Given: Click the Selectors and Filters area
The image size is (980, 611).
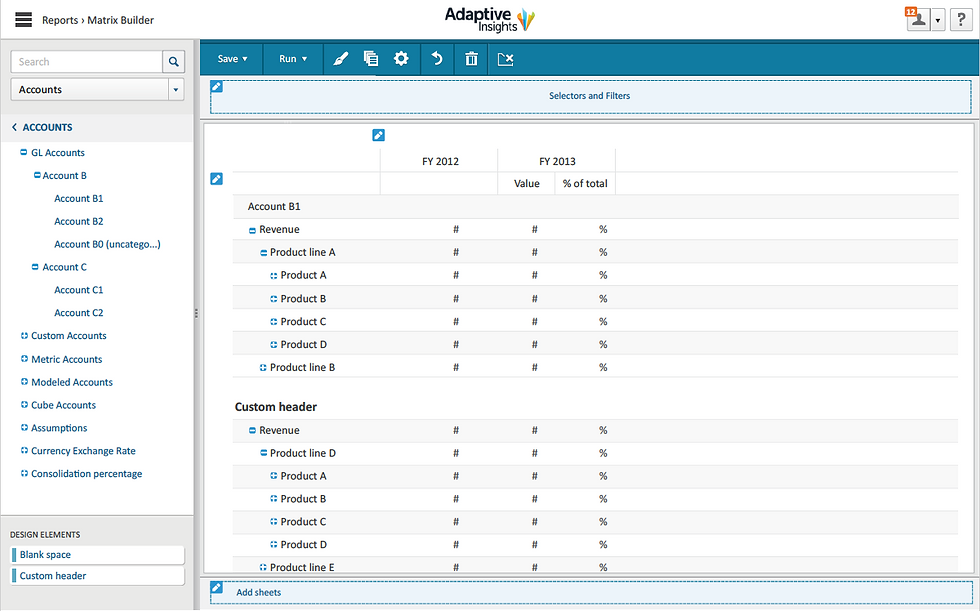Looking at the screenshot, I should pos(591,96).
